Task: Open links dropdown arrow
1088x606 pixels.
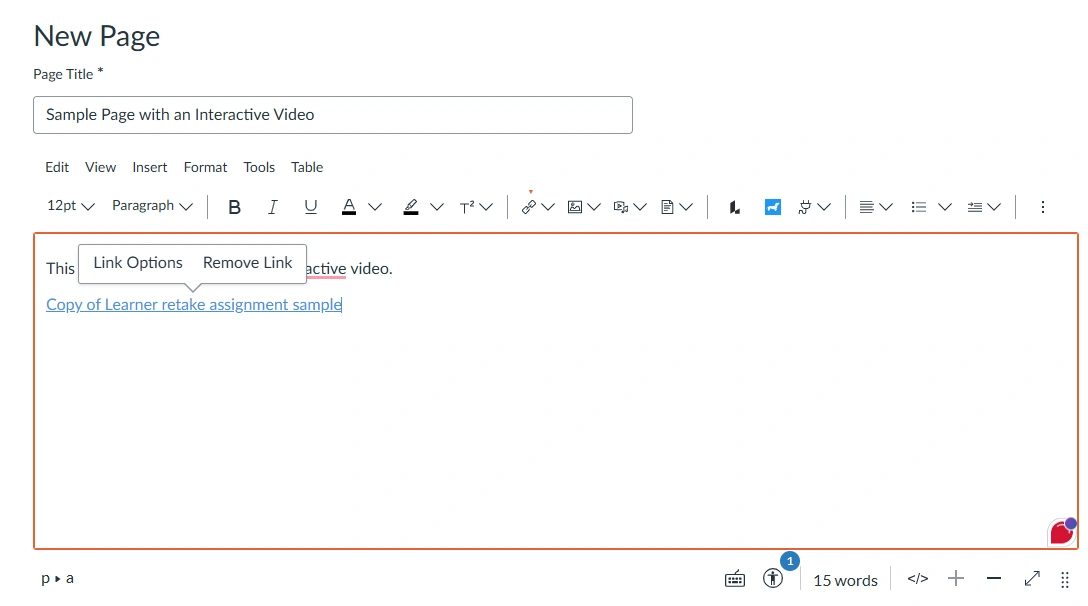Action: tap(548, 207)
